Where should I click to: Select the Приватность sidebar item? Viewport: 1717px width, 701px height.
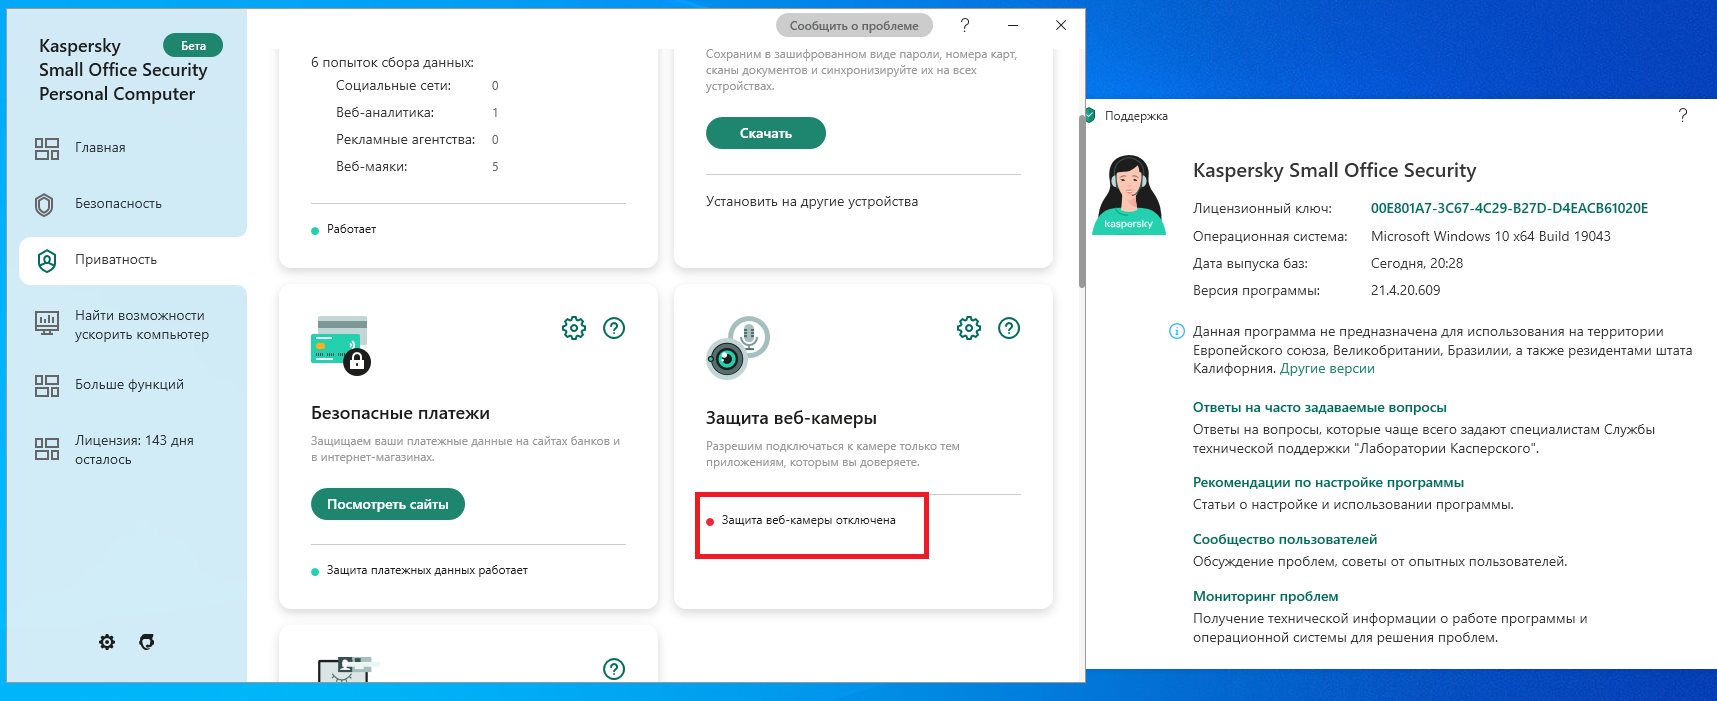tap(133, 260)
